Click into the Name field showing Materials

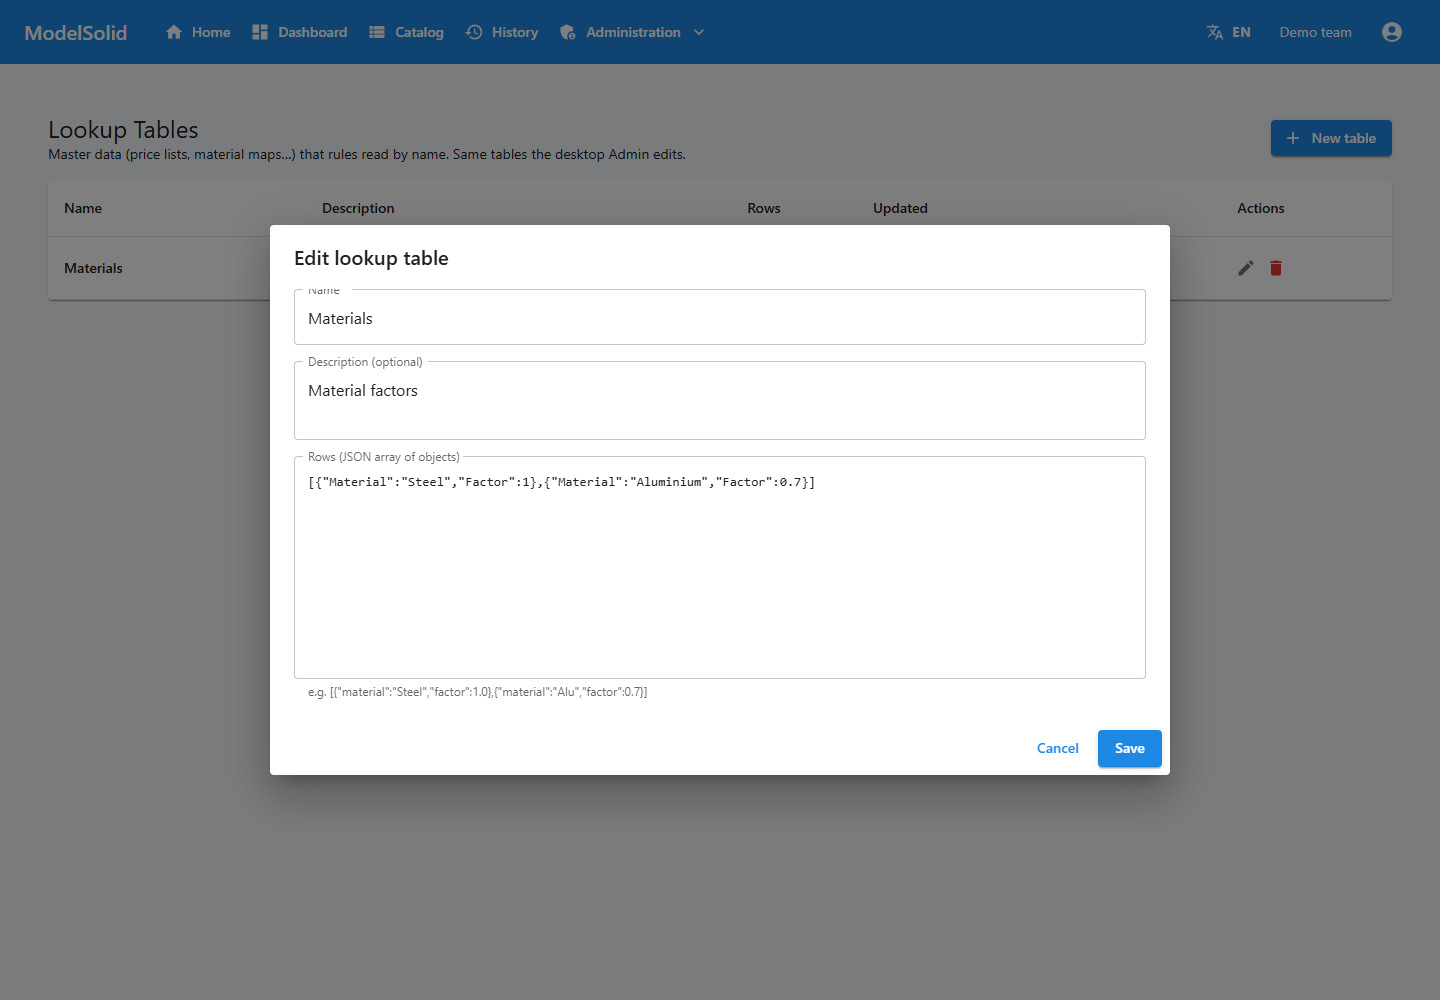pos(720,318)
